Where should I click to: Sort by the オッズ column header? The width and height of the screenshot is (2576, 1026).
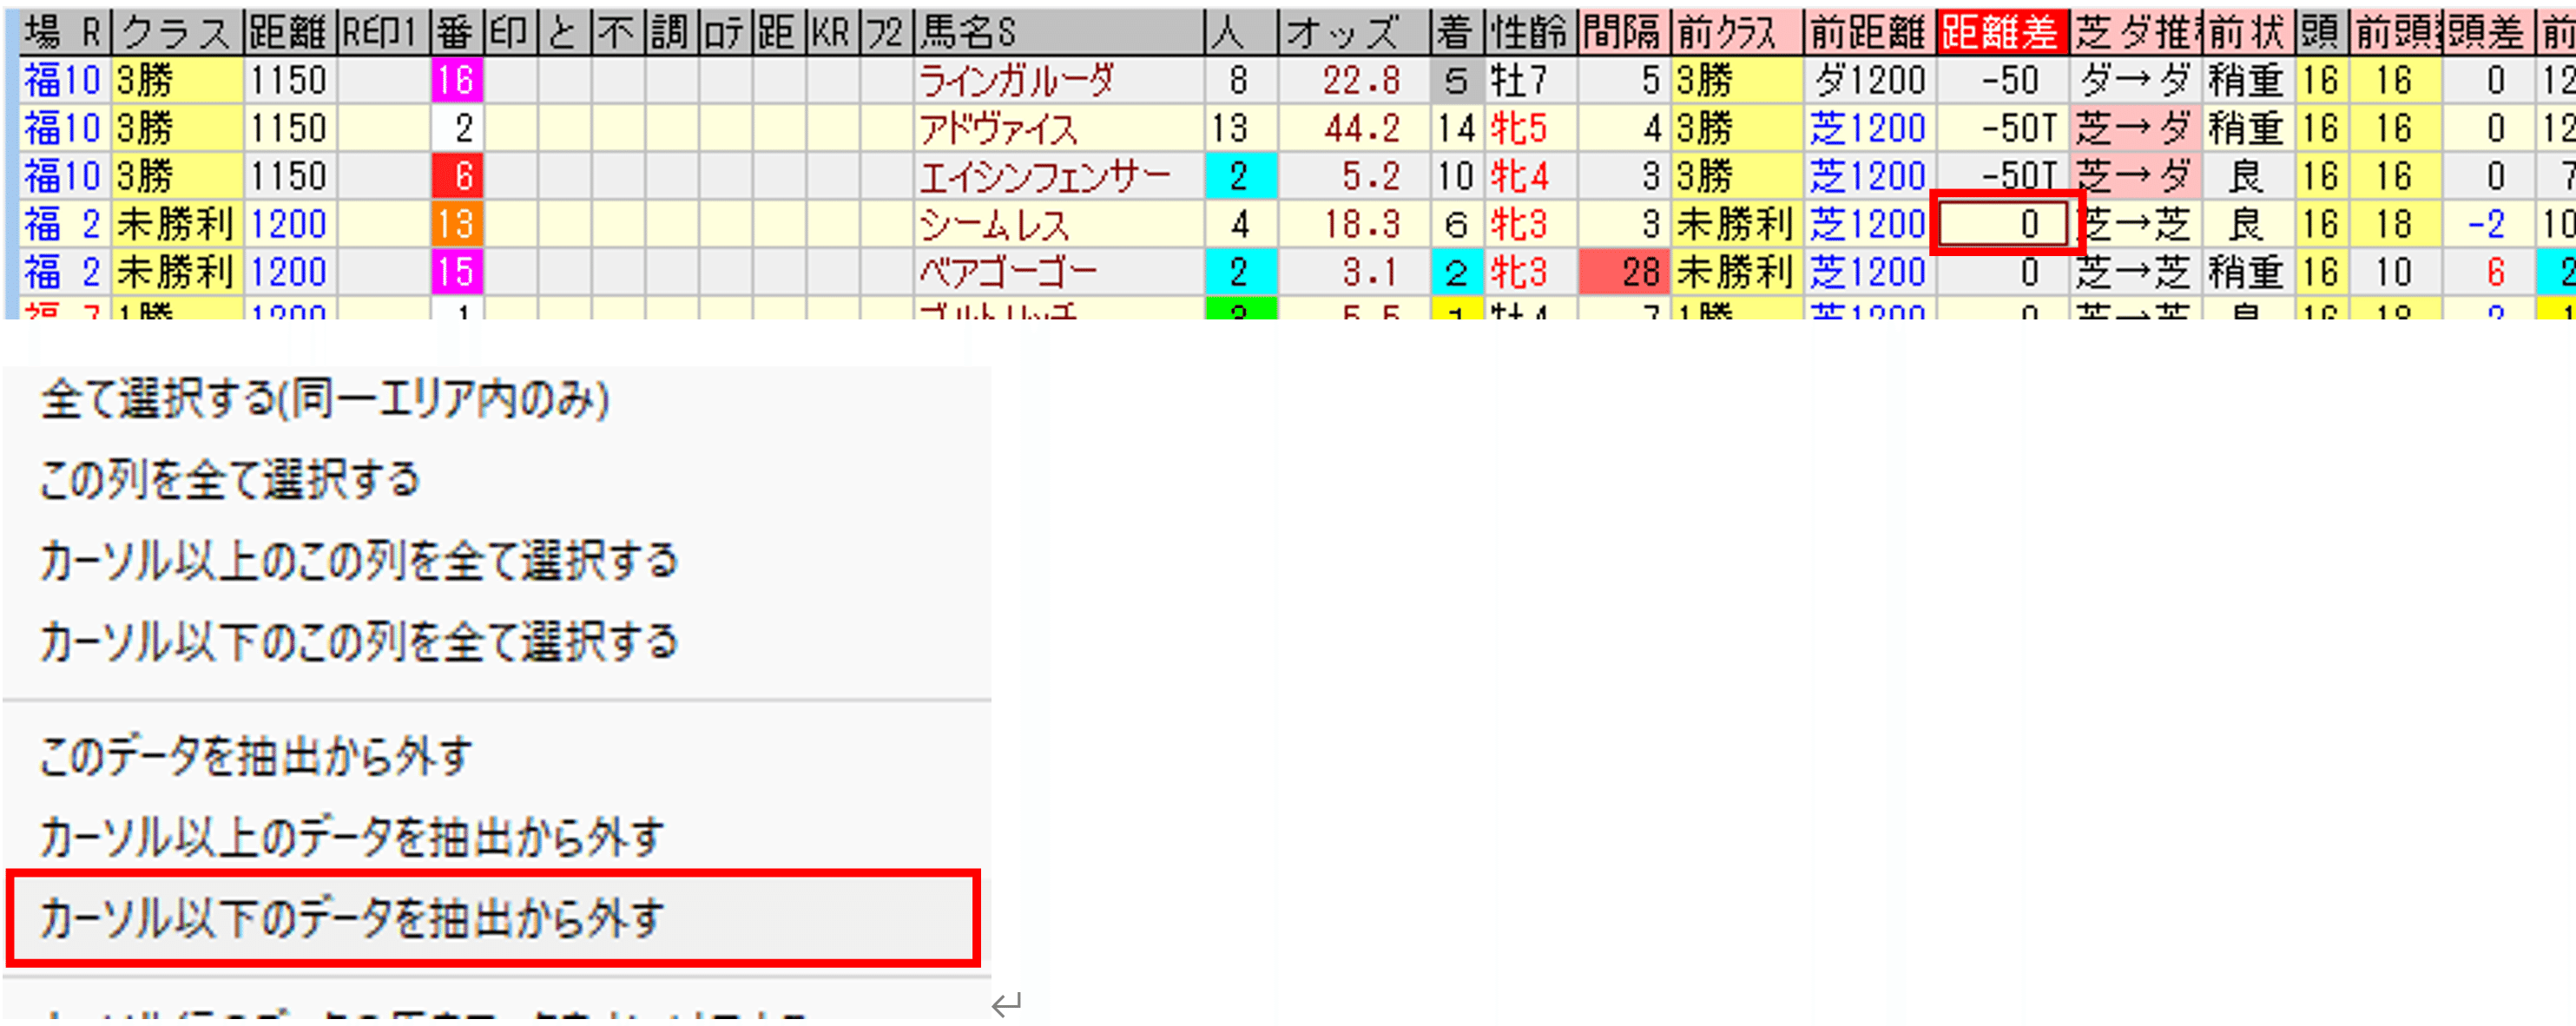(1354, 33)
